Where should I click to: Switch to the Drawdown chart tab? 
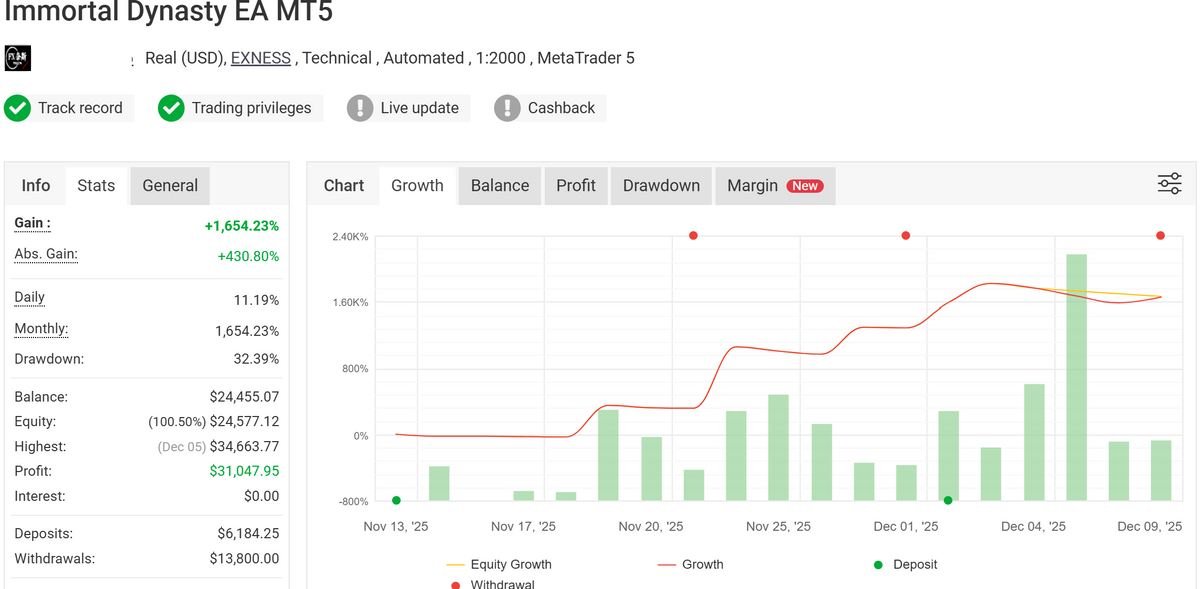(661, 185)
